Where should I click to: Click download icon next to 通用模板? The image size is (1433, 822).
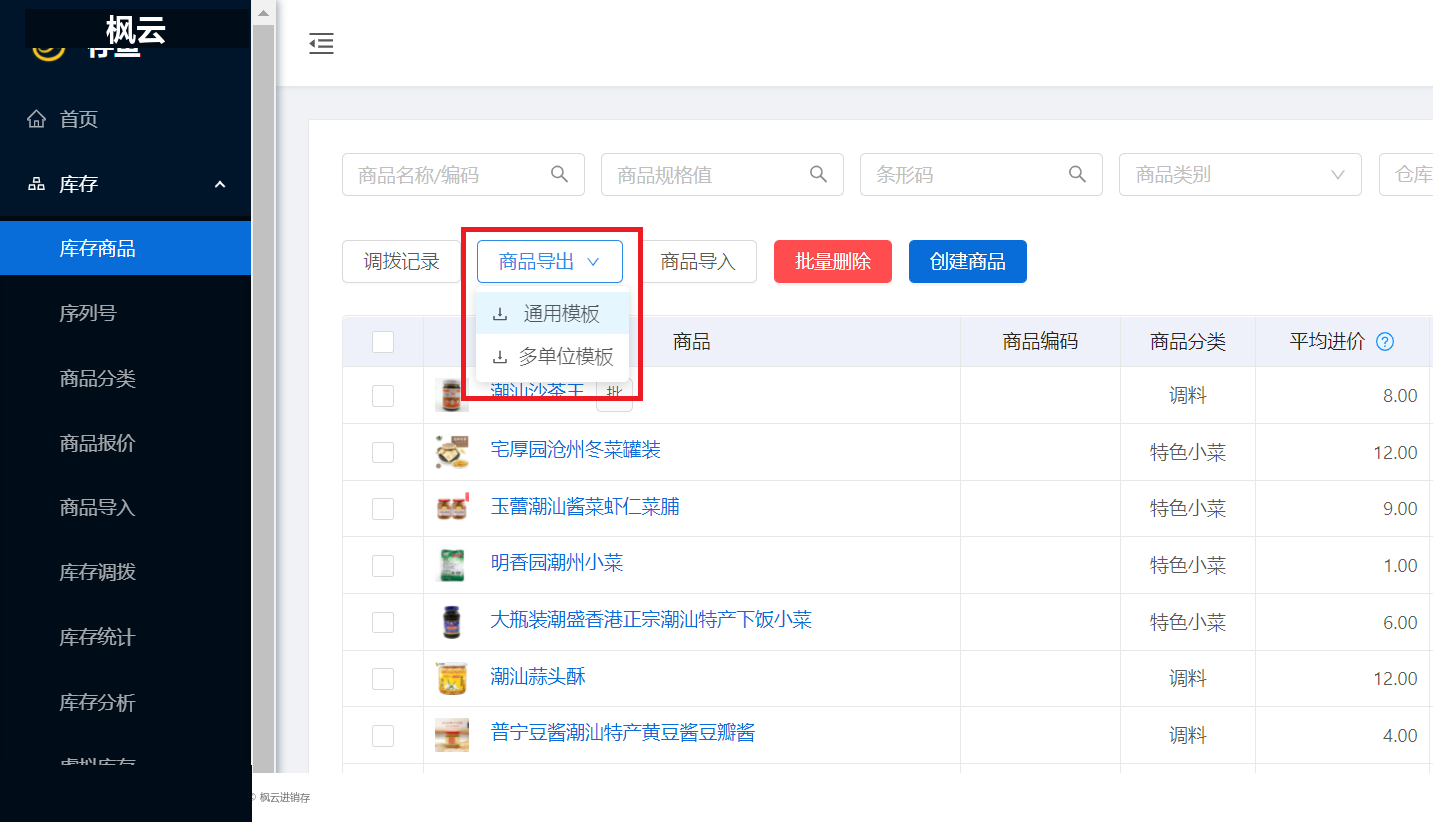click(500, 314)
